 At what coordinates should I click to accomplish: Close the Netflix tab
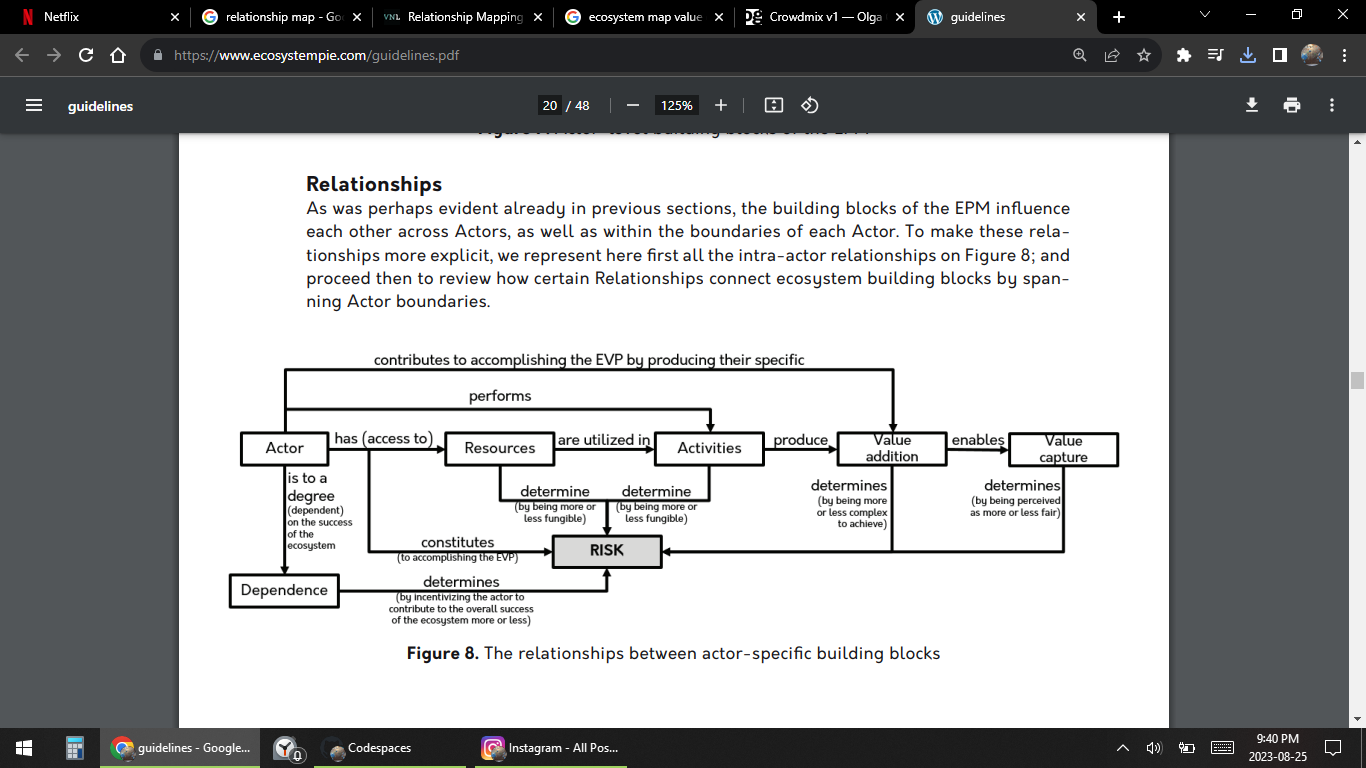point(174,17)
